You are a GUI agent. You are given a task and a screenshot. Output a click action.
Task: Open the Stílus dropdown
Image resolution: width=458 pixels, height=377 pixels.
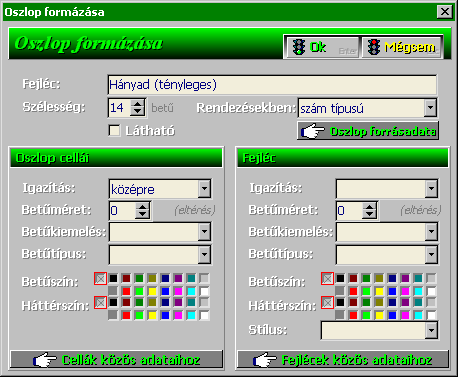click(x=431, y=330)
